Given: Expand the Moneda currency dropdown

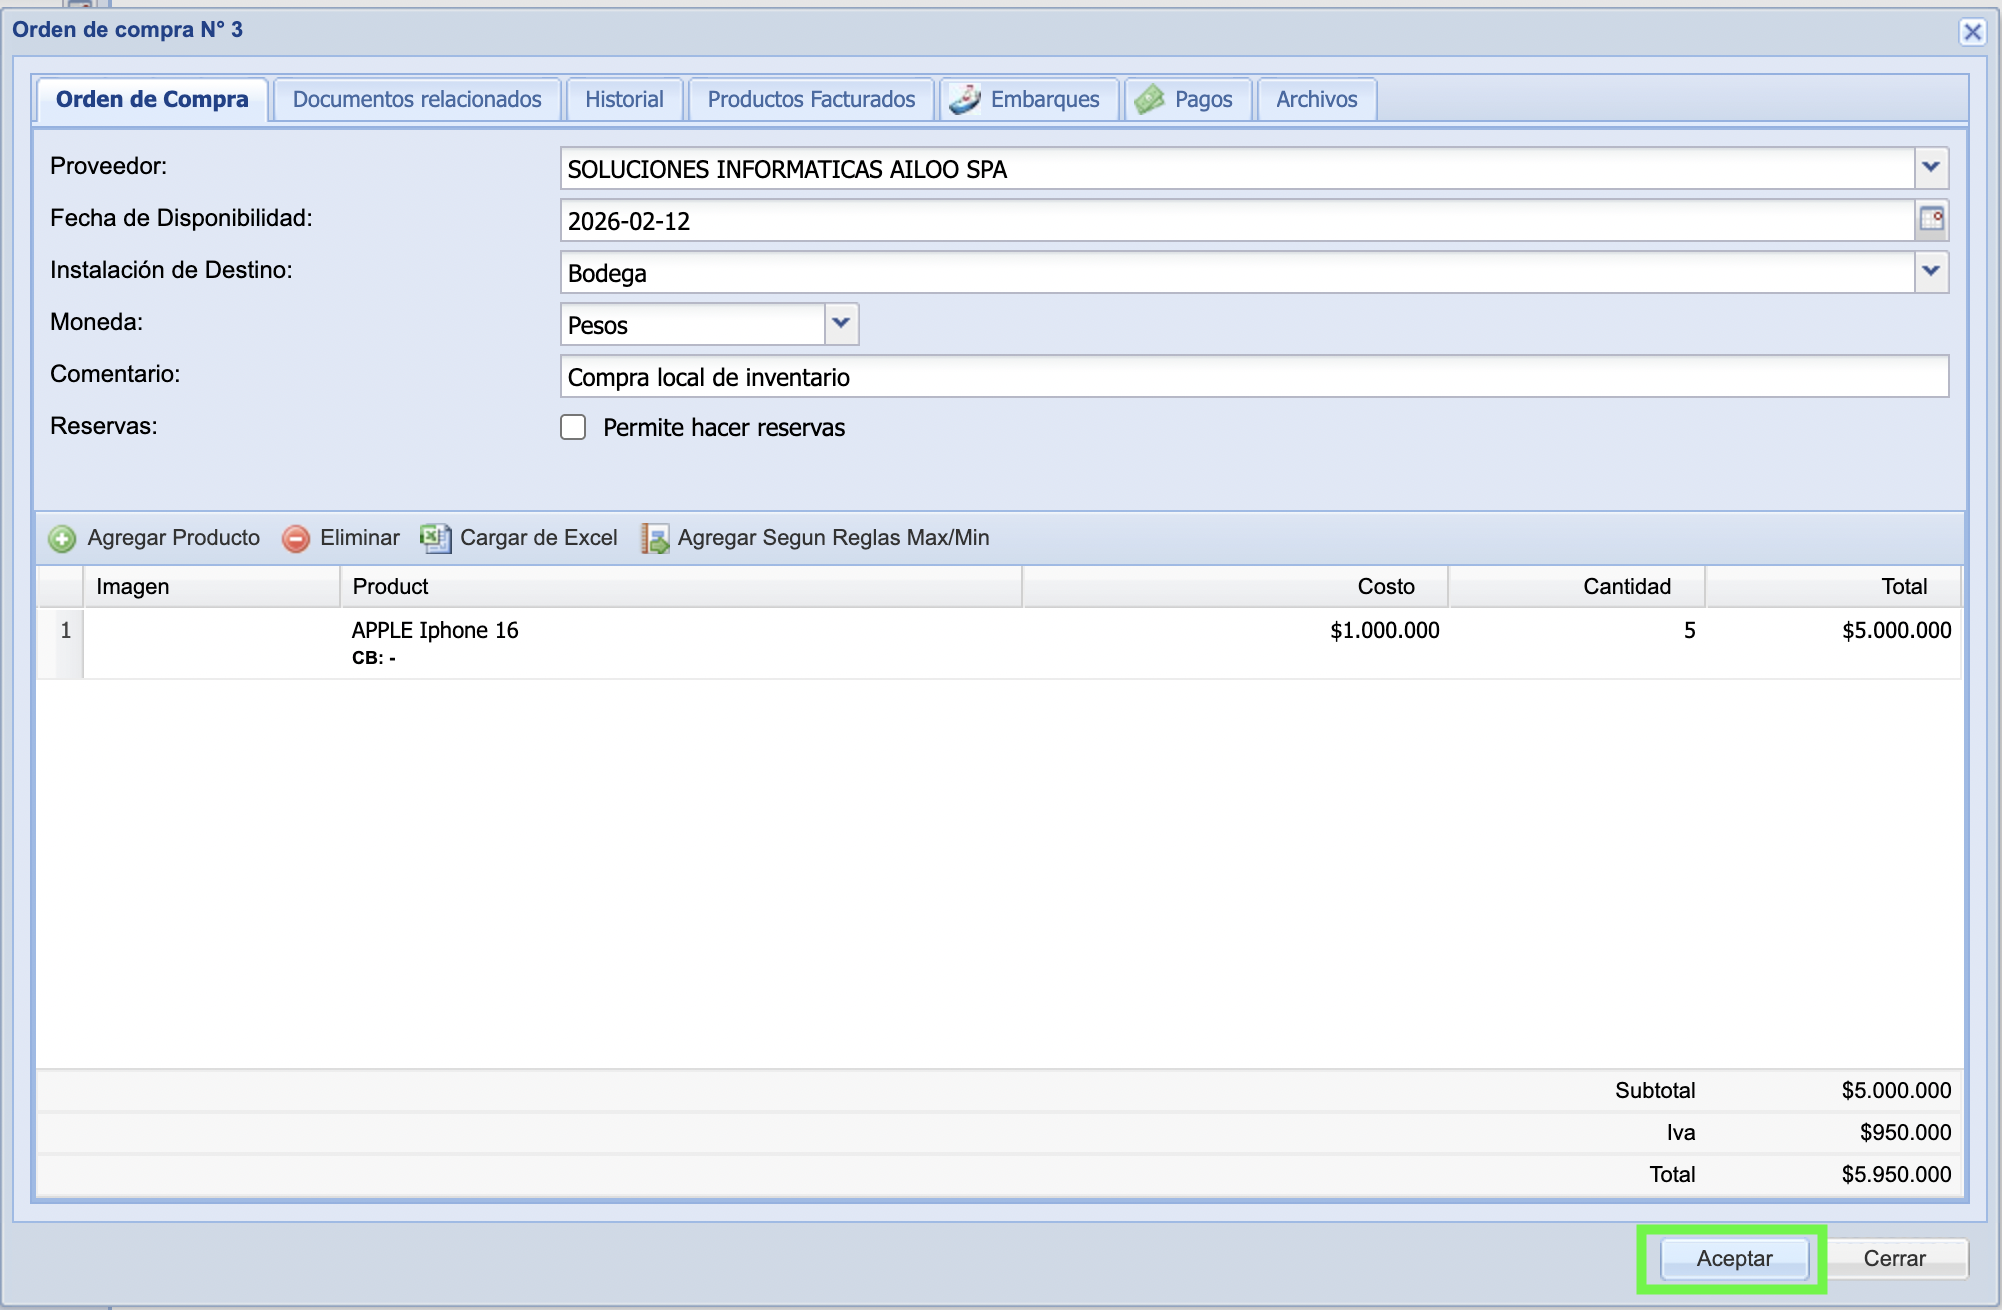Looking at the screenshot, I should click(x=841, y=324).
